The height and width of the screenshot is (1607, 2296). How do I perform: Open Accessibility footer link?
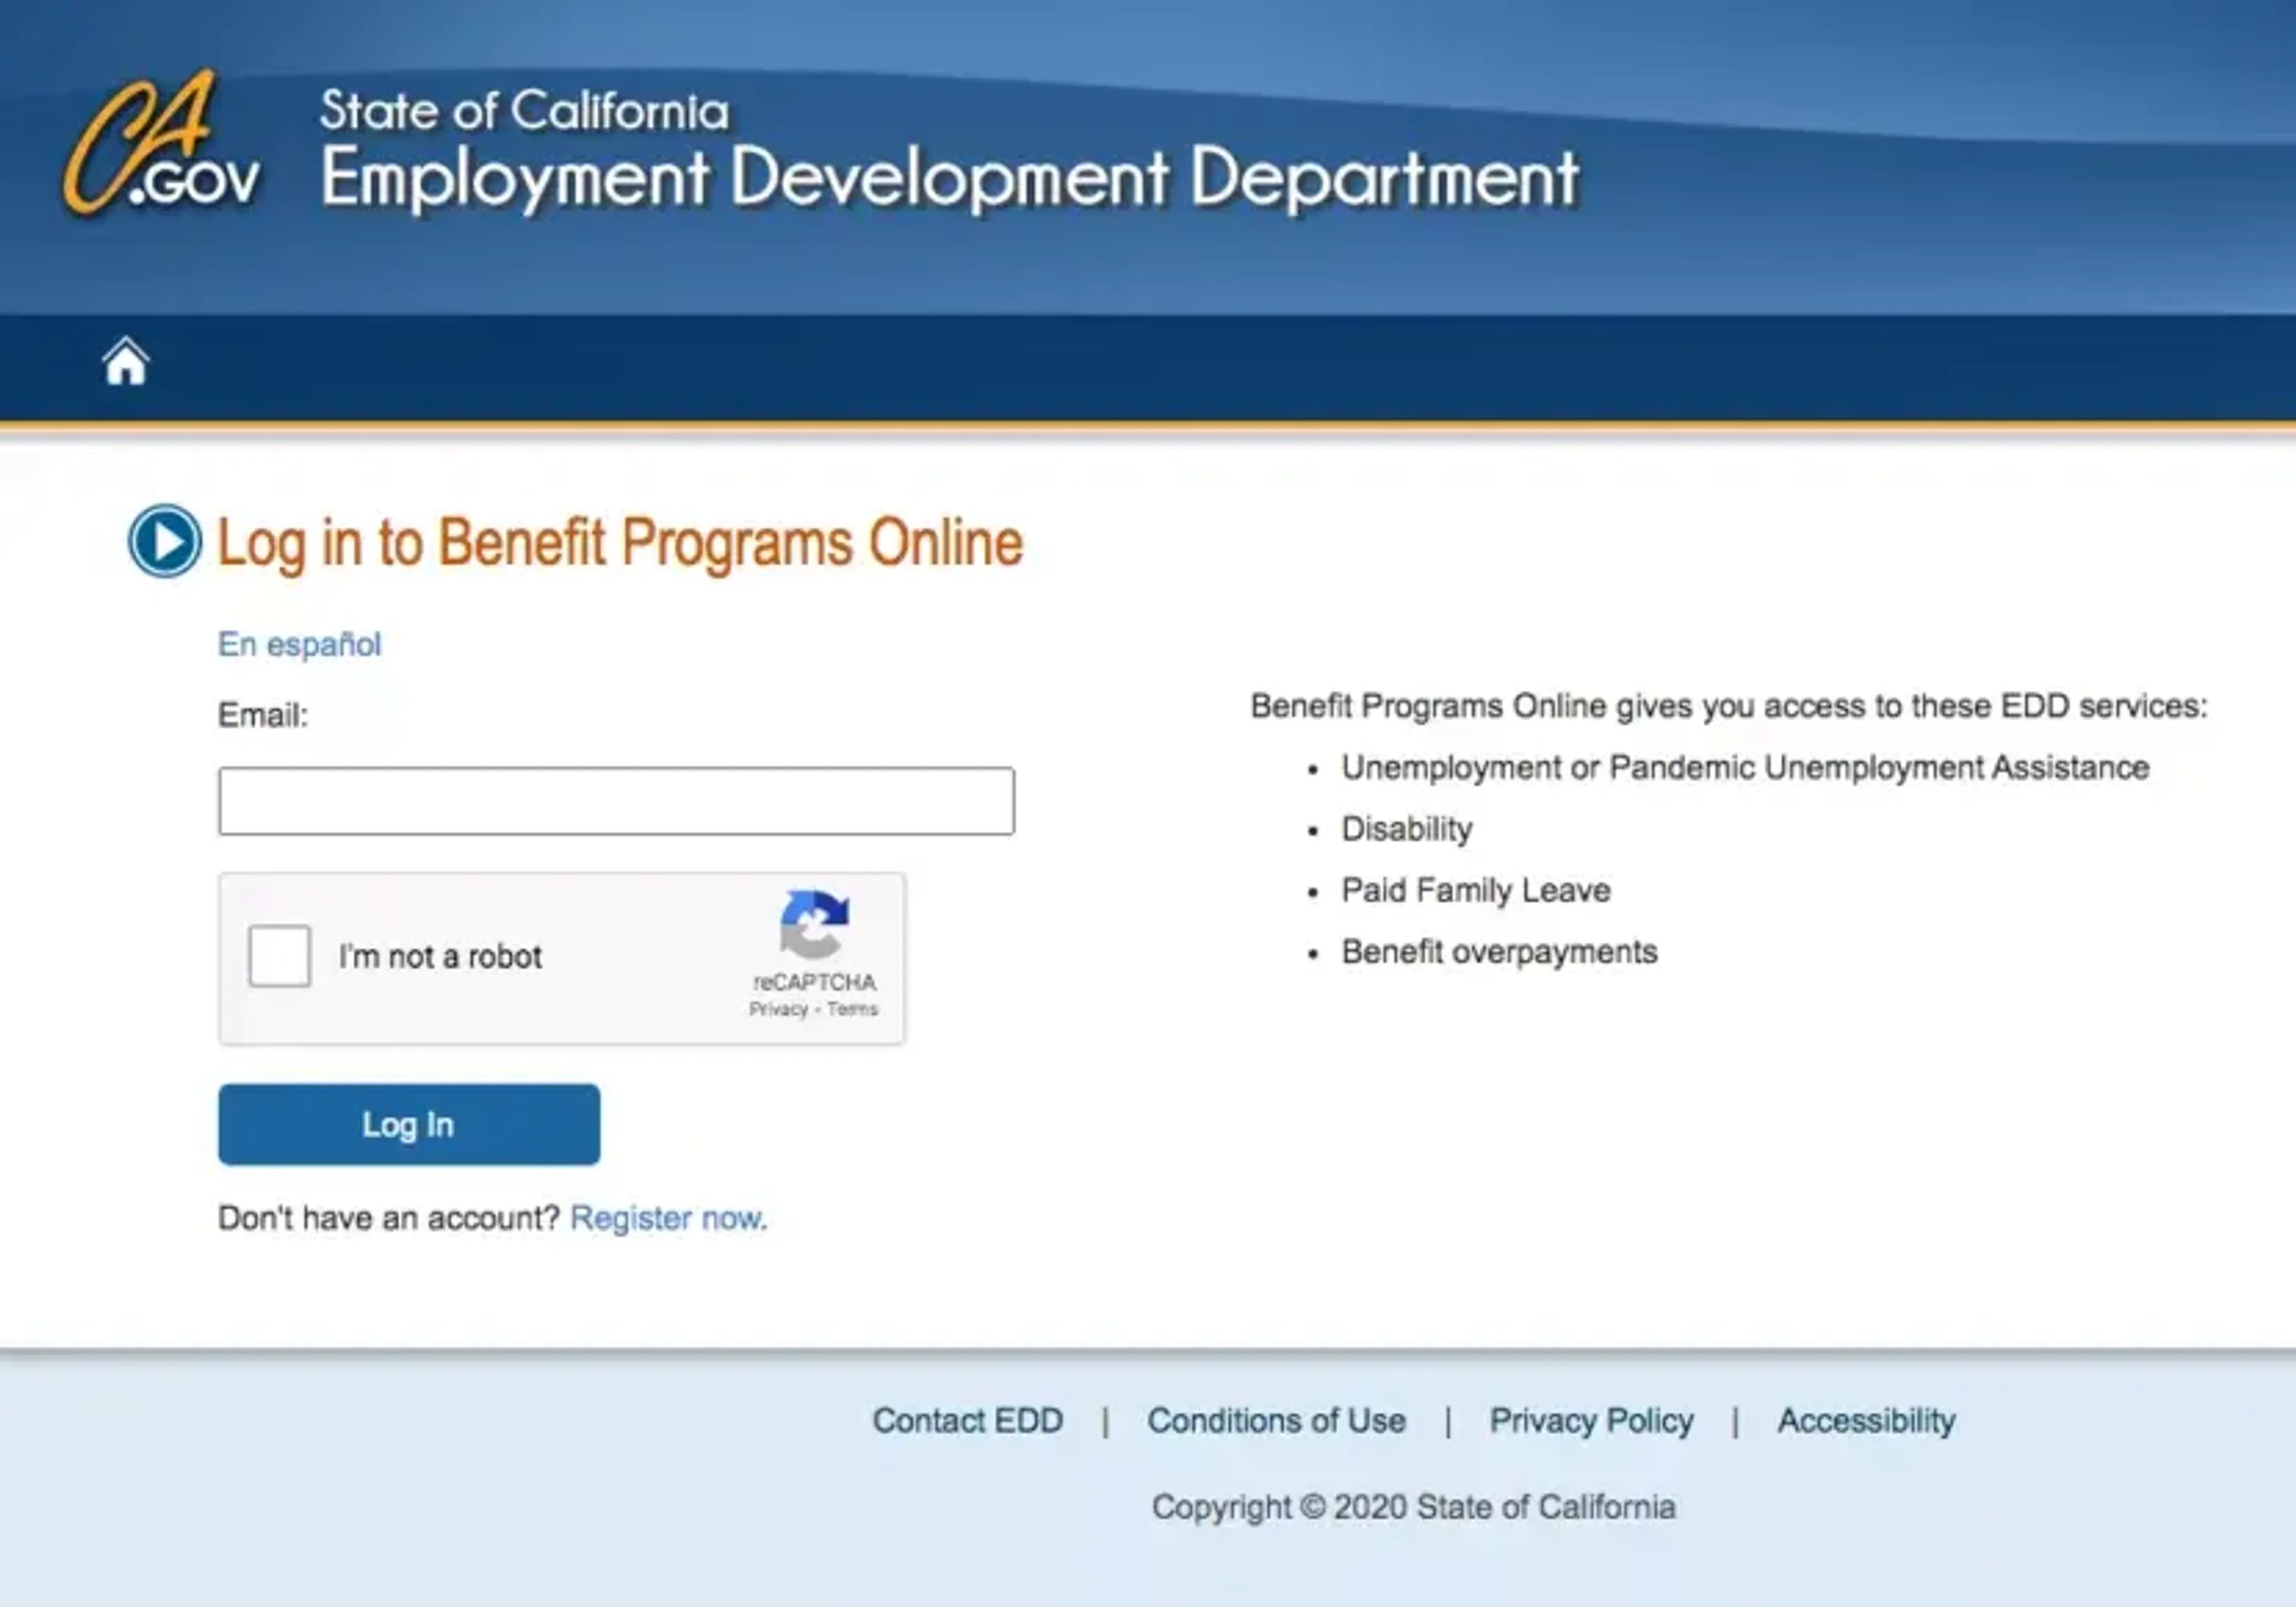tap(1866, 1421)
